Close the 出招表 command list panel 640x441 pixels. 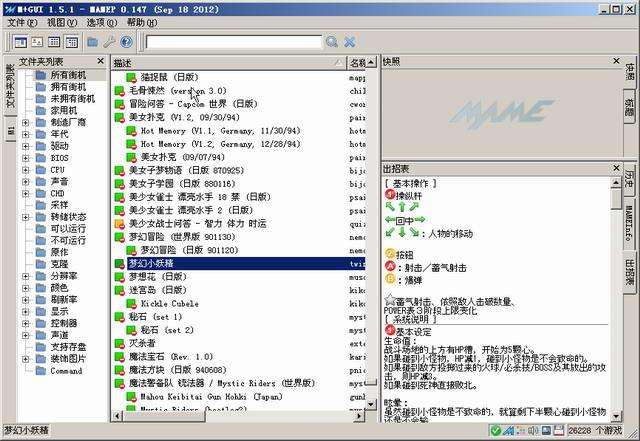[x=614, y=168]
